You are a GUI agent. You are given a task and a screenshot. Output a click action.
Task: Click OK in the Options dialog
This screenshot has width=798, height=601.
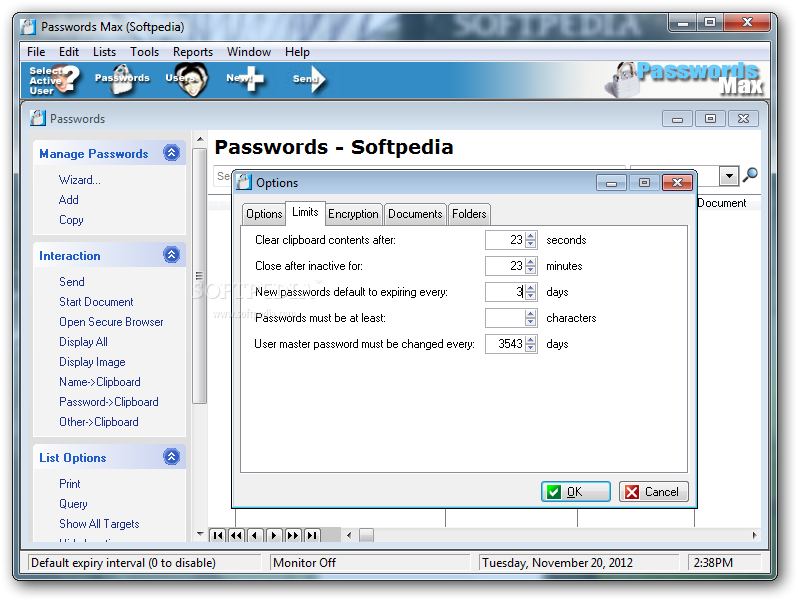[x=576, y=492]
